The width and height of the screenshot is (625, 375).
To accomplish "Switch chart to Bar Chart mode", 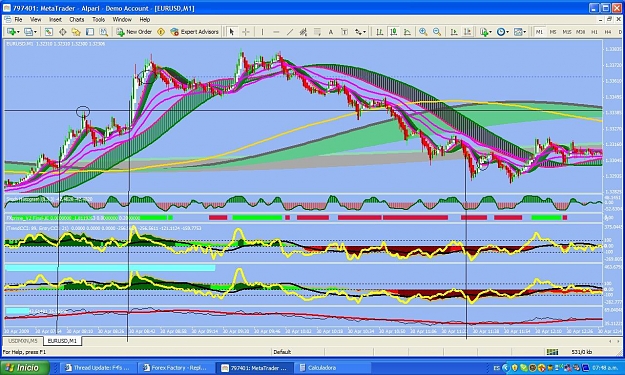I will coord(379,32).
